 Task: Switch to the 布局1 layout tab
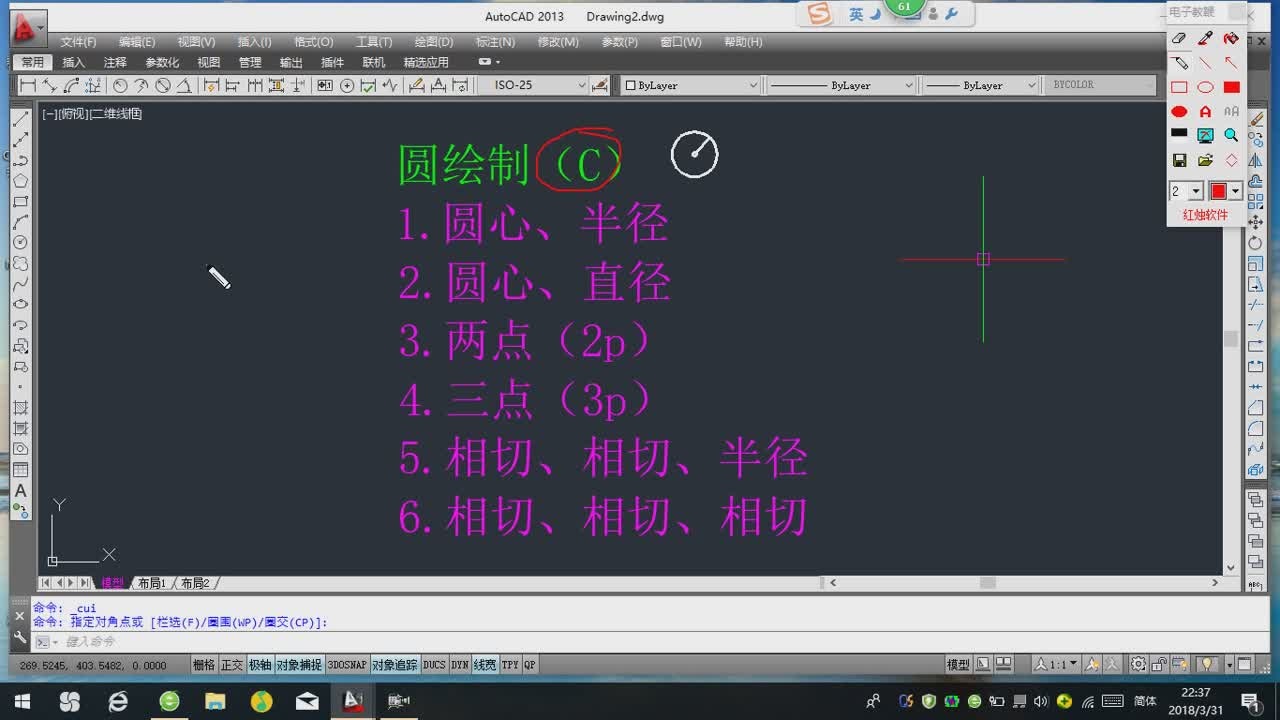(152, 583)
